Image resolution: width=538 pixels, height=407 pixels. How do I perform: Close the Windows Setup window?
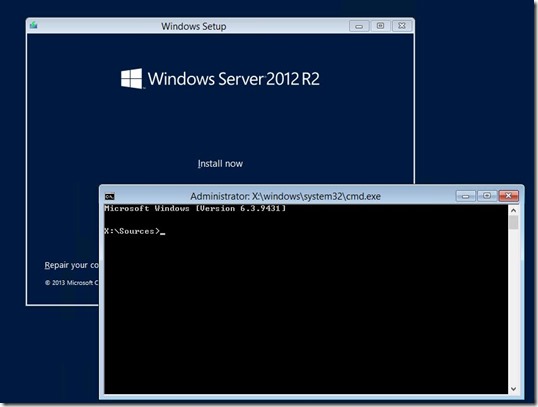(401, 26)
